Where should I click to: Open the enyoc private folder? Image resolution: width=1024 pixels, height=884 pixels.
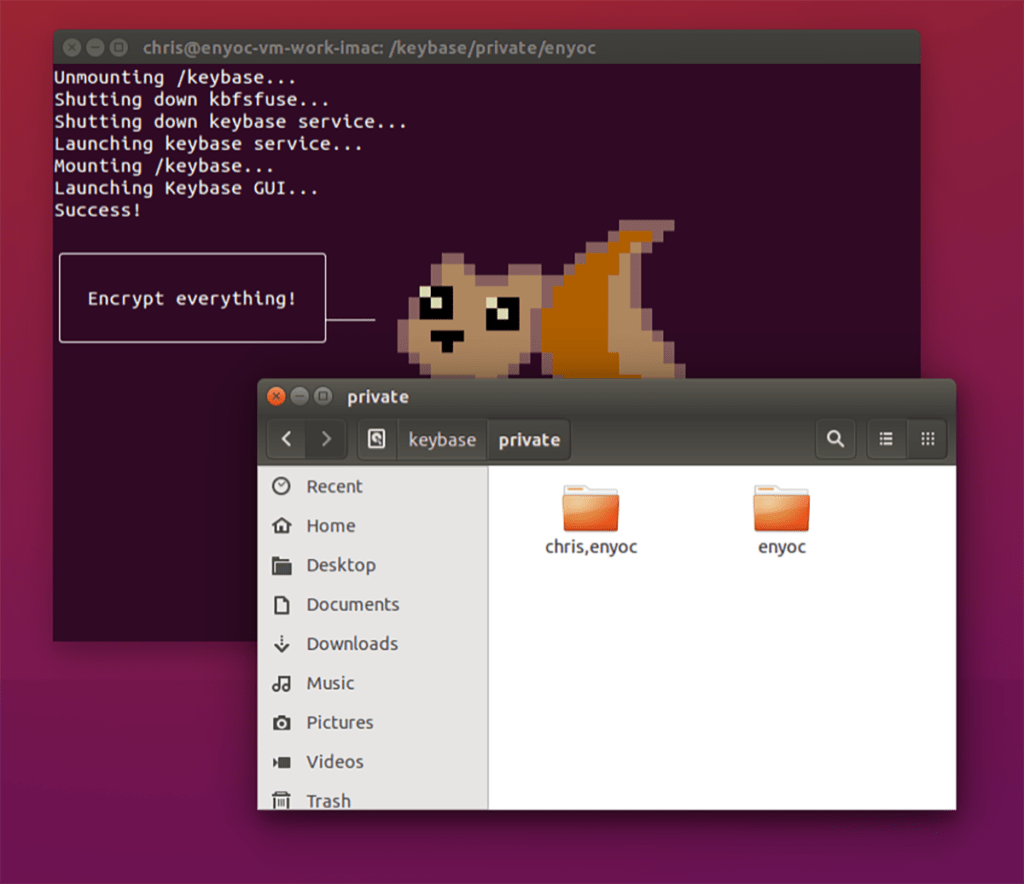(x=781, y=511)
